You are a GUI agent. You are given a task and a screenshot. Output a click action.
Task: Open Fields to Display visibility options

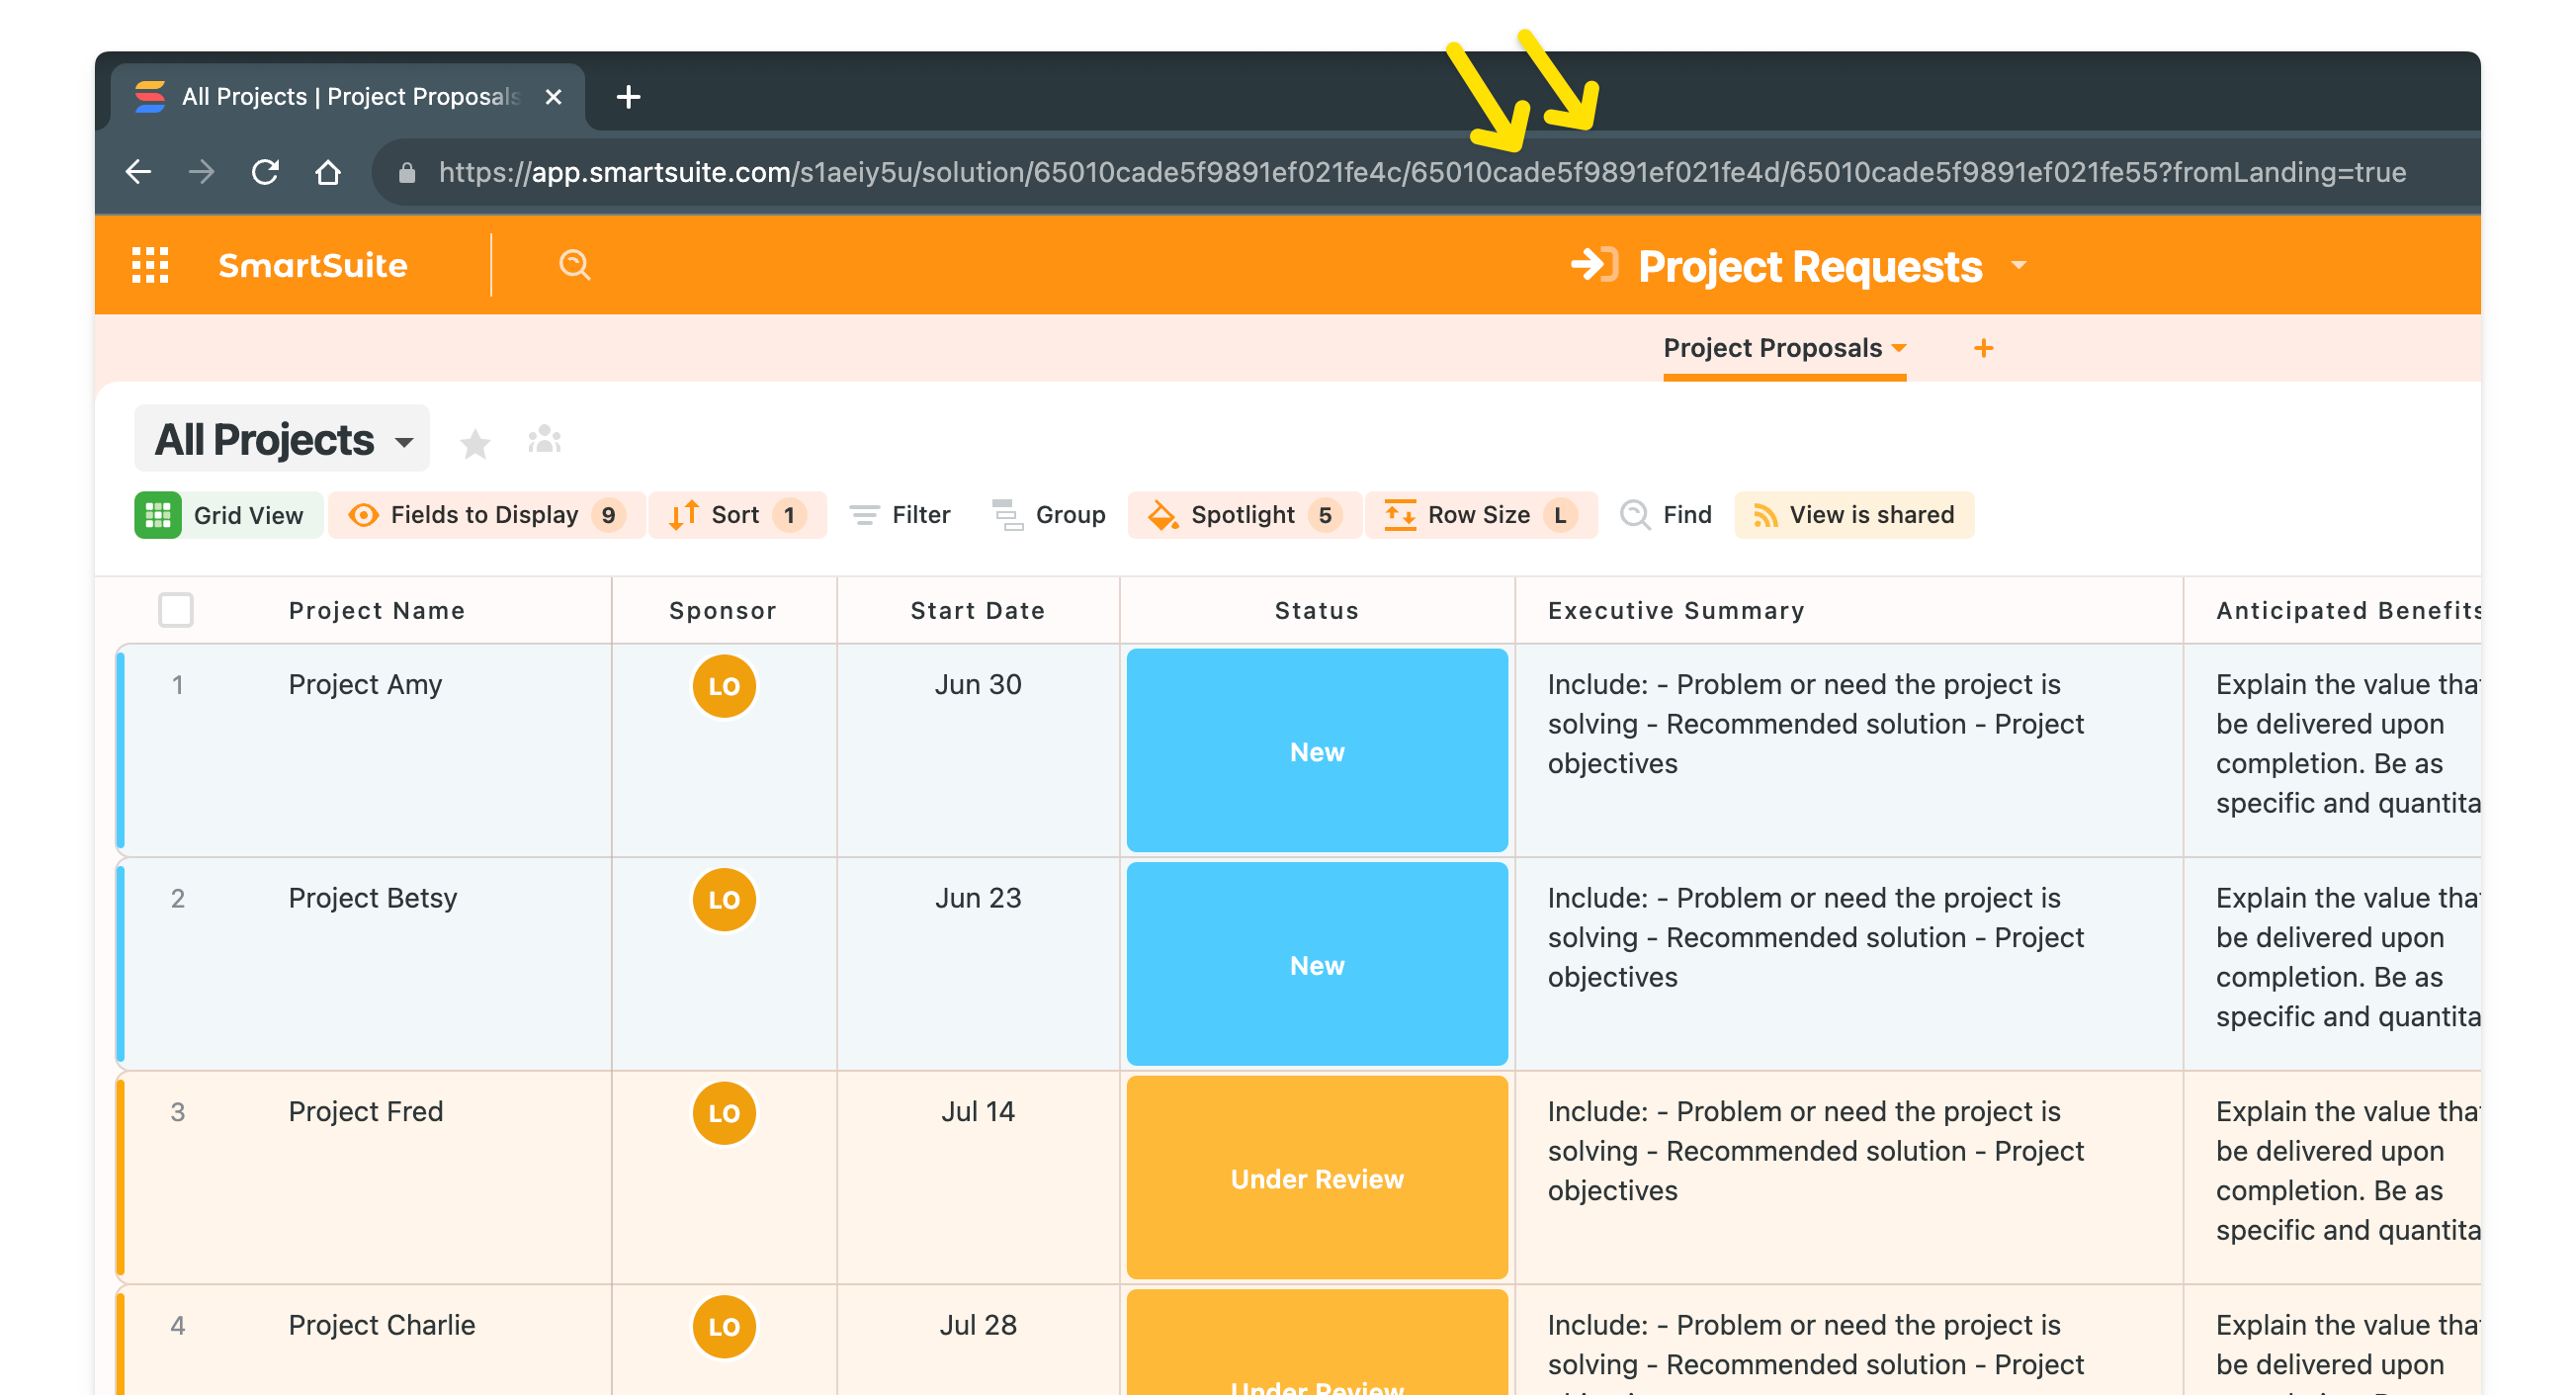tap(486, 515)
